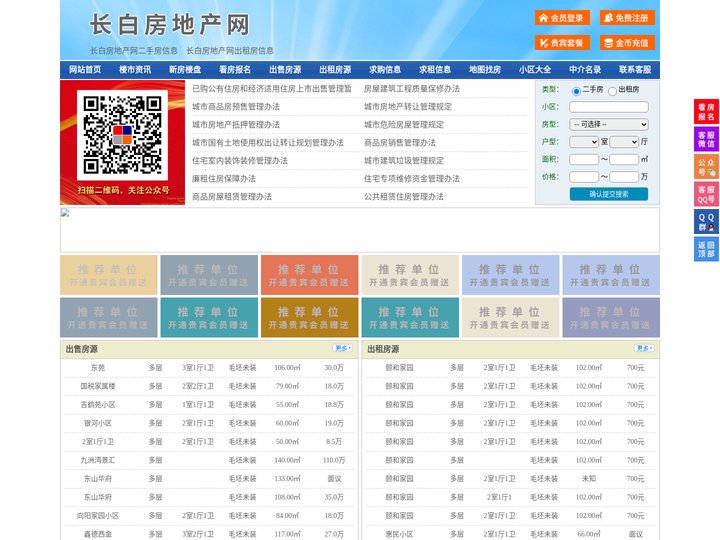Click the 看房报名 red sidebar icon
Viewport: 720px width, 540px height.
(x=706, y=112)
